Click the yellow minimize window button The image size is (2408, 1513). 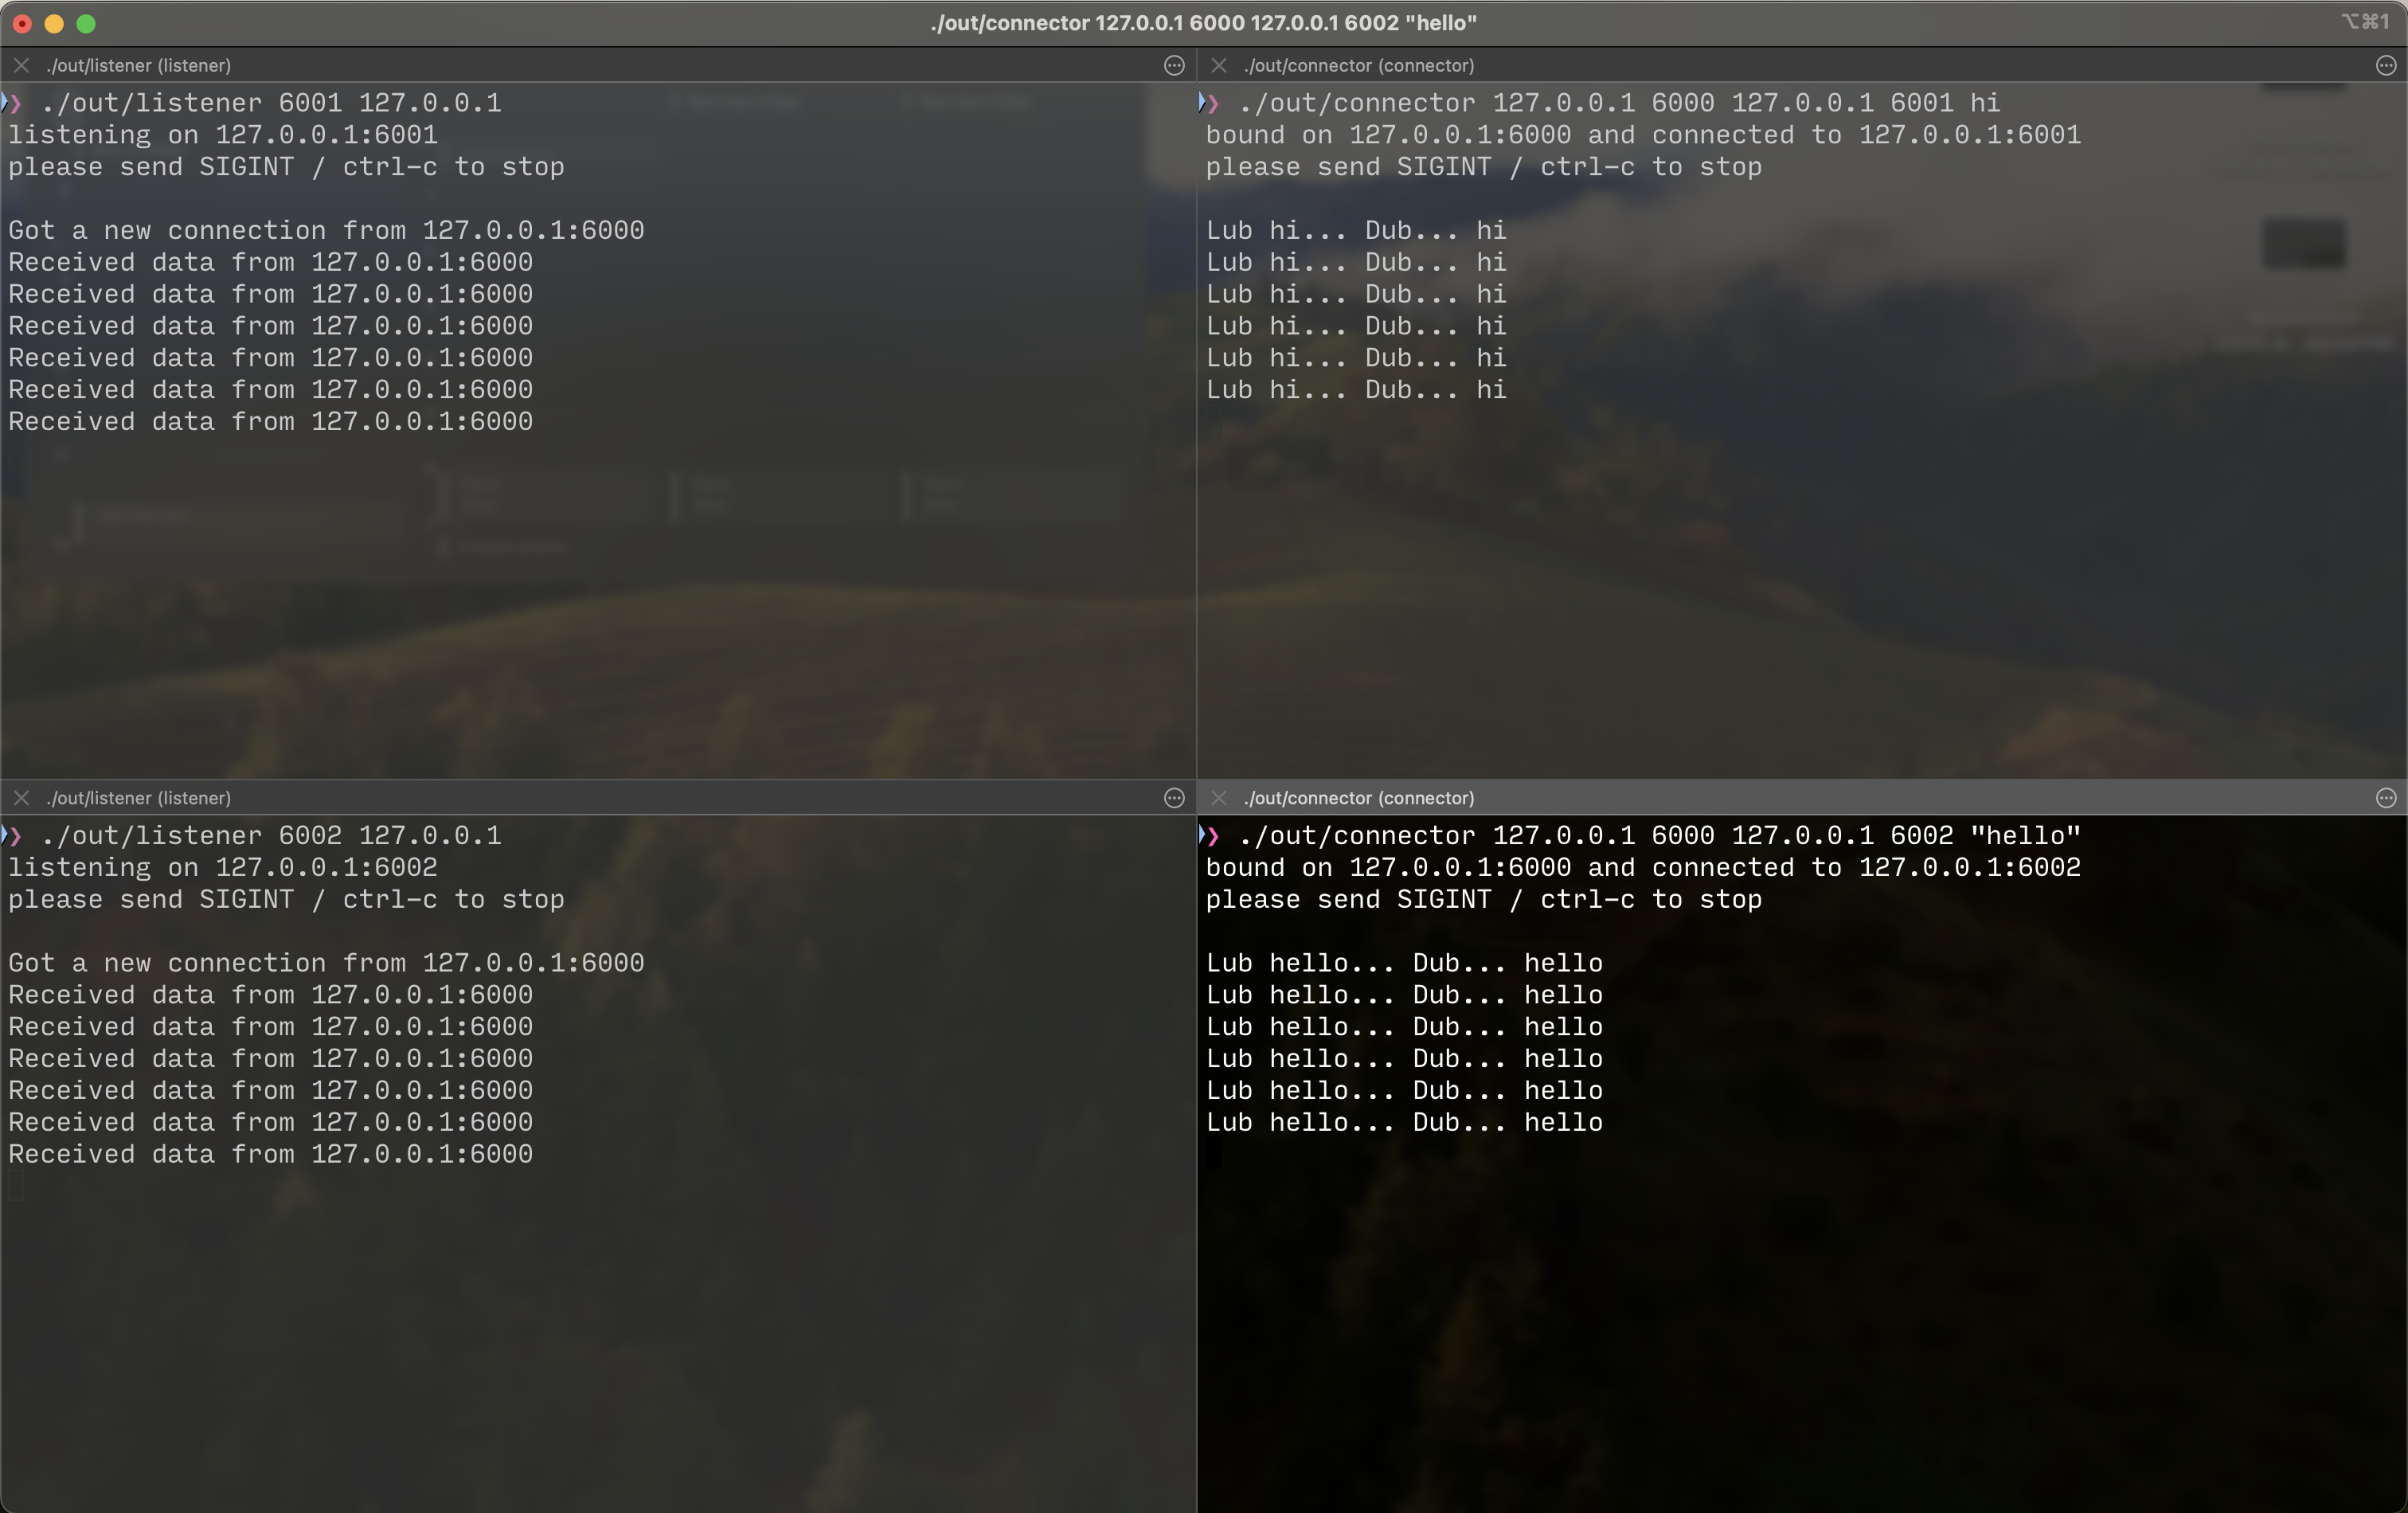[x=54, y=23]
